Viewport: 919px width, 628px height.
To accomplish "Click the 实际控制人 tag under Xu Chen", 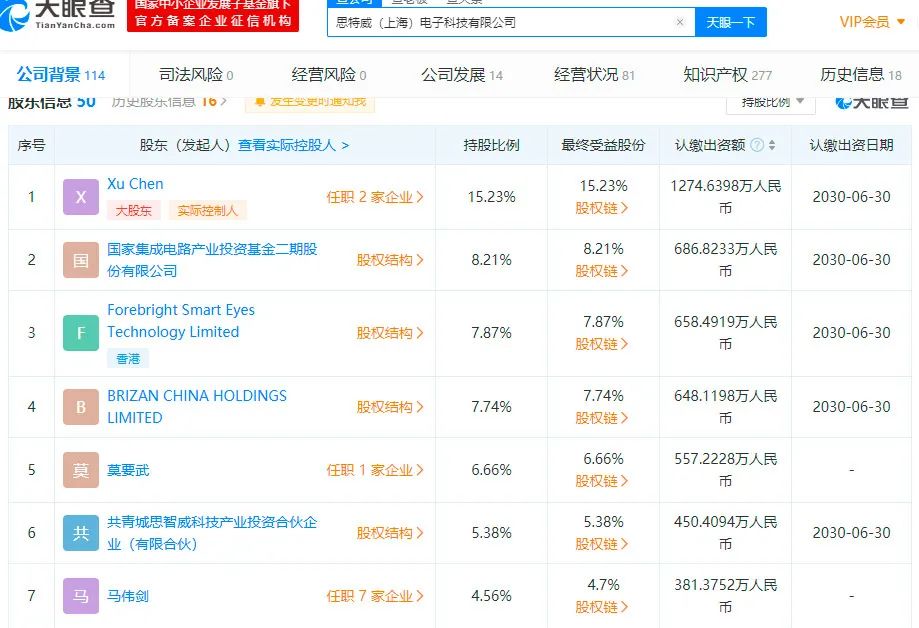I will pos(207,211).
